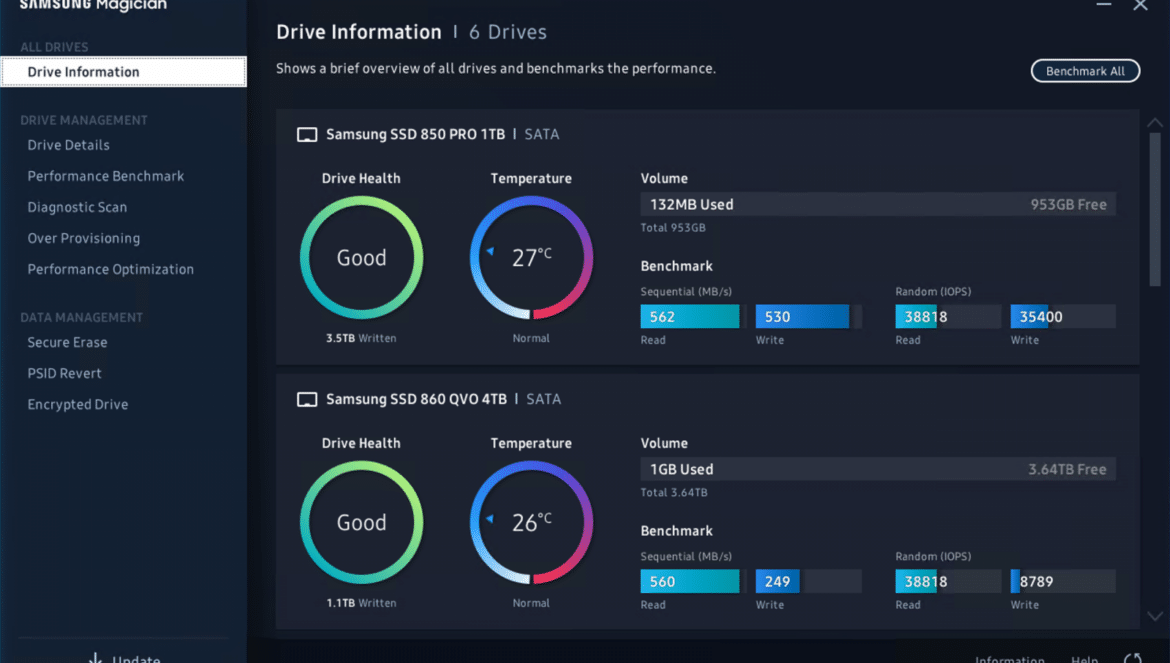Click the 1.1TB Written label
Image resolution: width=1170 pixels, height=663 pixels.
pyautogui.click(x=361, y=603)
